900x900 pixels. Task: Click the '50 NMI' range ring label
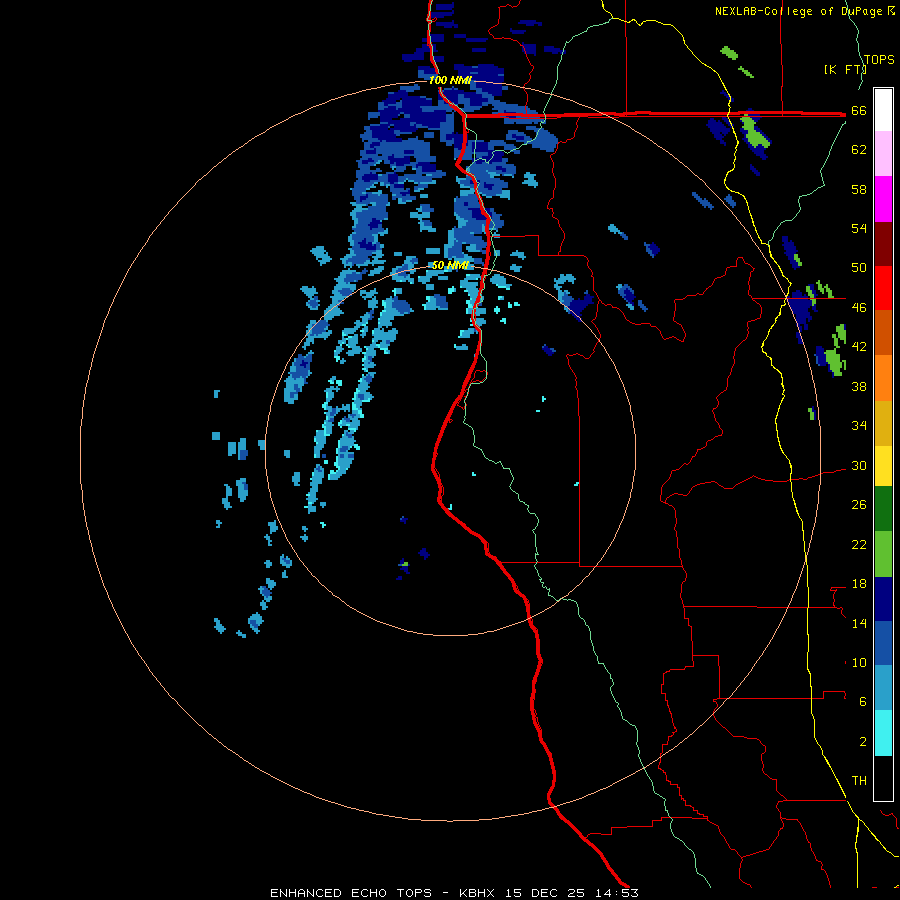pos(450,265)
